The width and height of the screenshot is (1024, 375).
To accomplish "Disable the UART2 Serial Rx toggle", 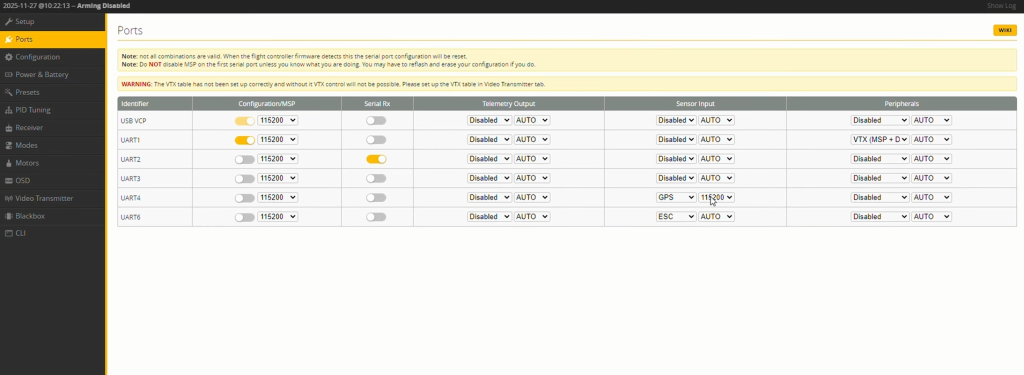I will [376, 159].
